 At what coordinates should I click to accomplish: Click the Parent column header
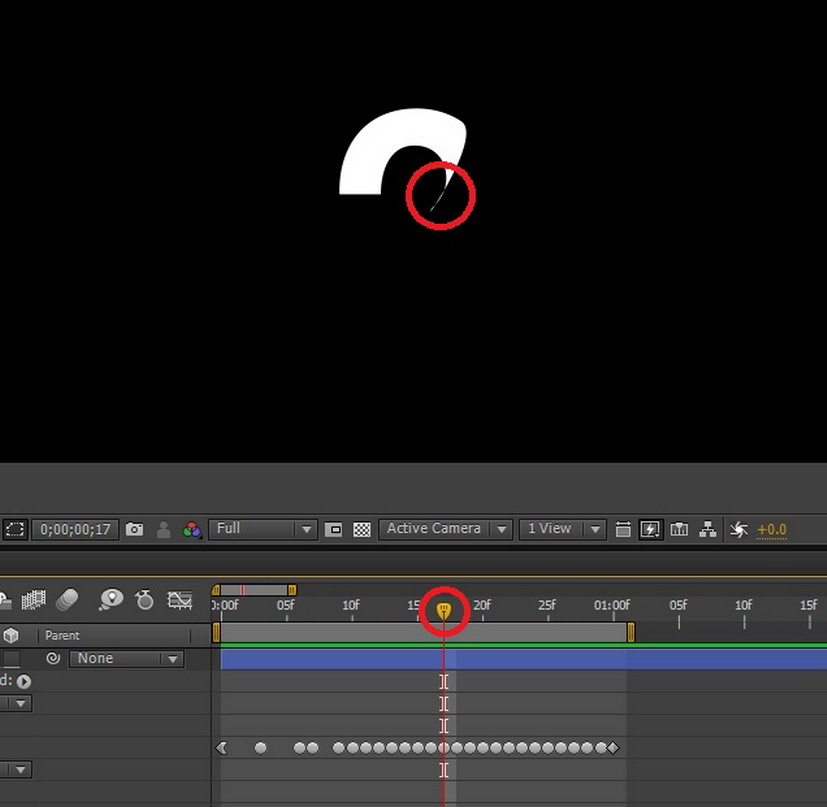coord(62,636)
